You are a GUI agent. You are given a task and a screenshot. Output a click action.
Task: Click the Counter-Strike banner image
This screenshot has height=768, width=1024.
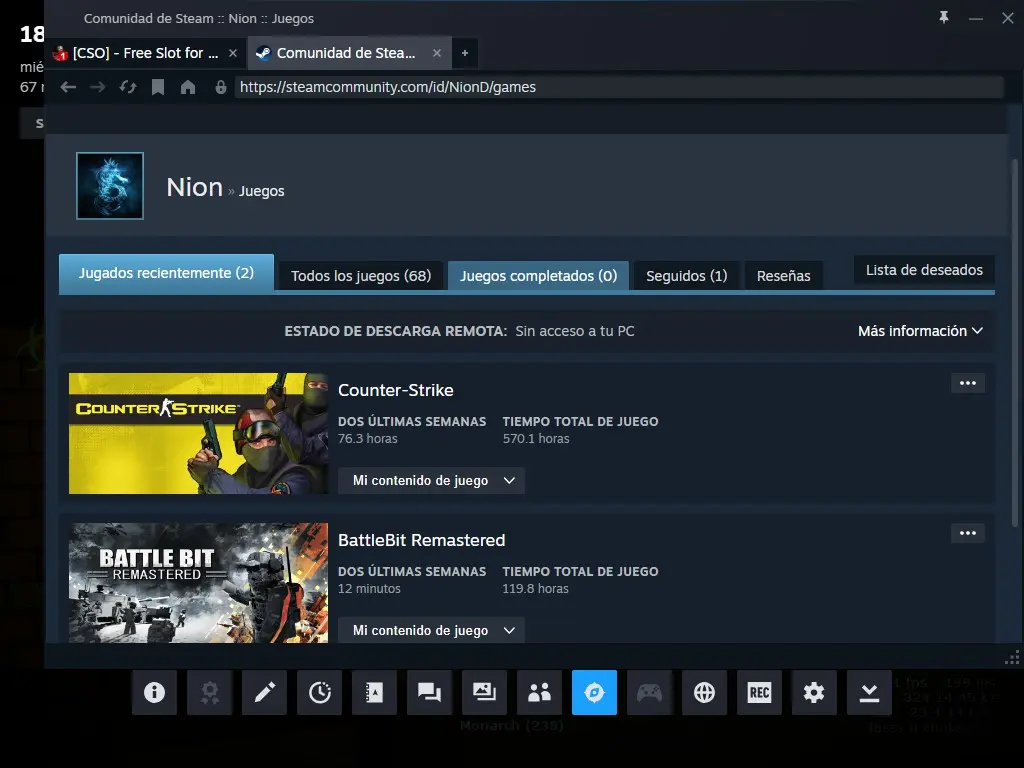pyautogui.click(x=199, y=434)
